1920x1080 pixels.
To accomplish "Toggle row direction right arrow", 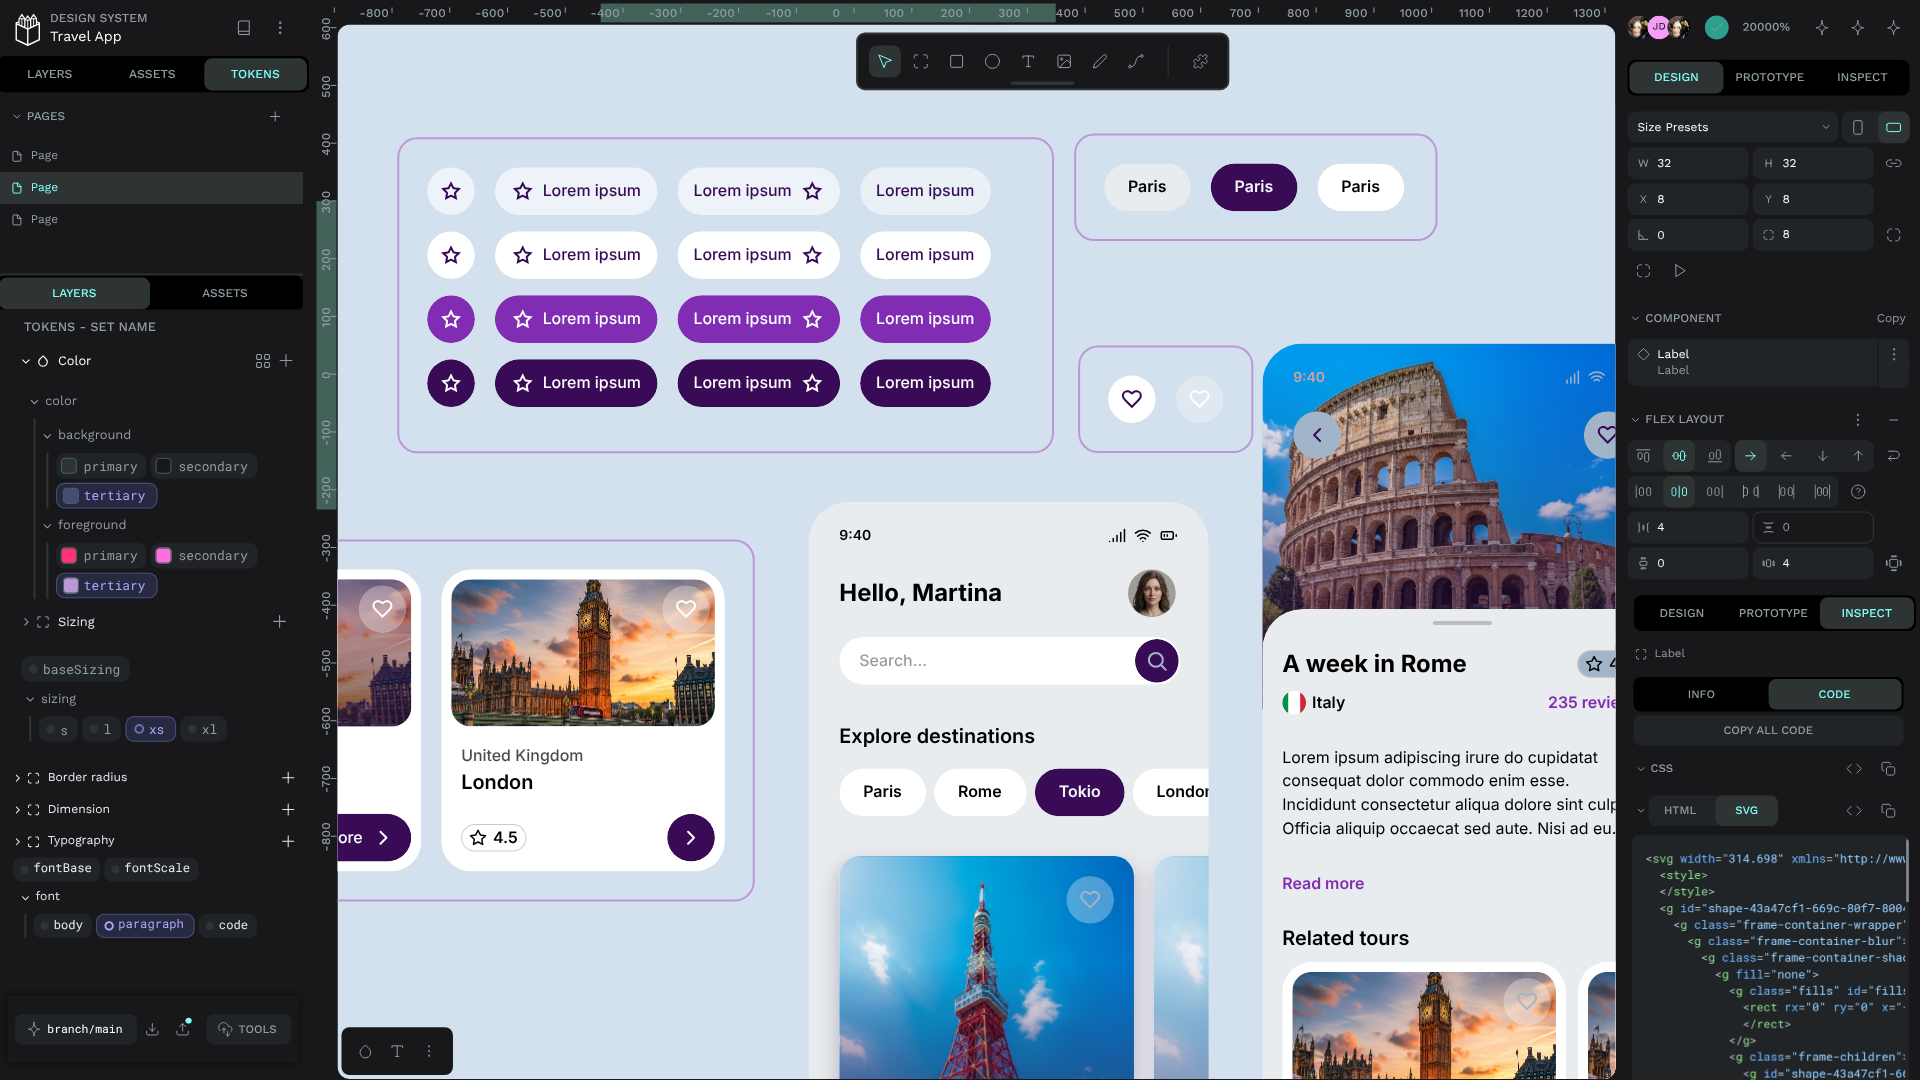I will [1750, 456].
